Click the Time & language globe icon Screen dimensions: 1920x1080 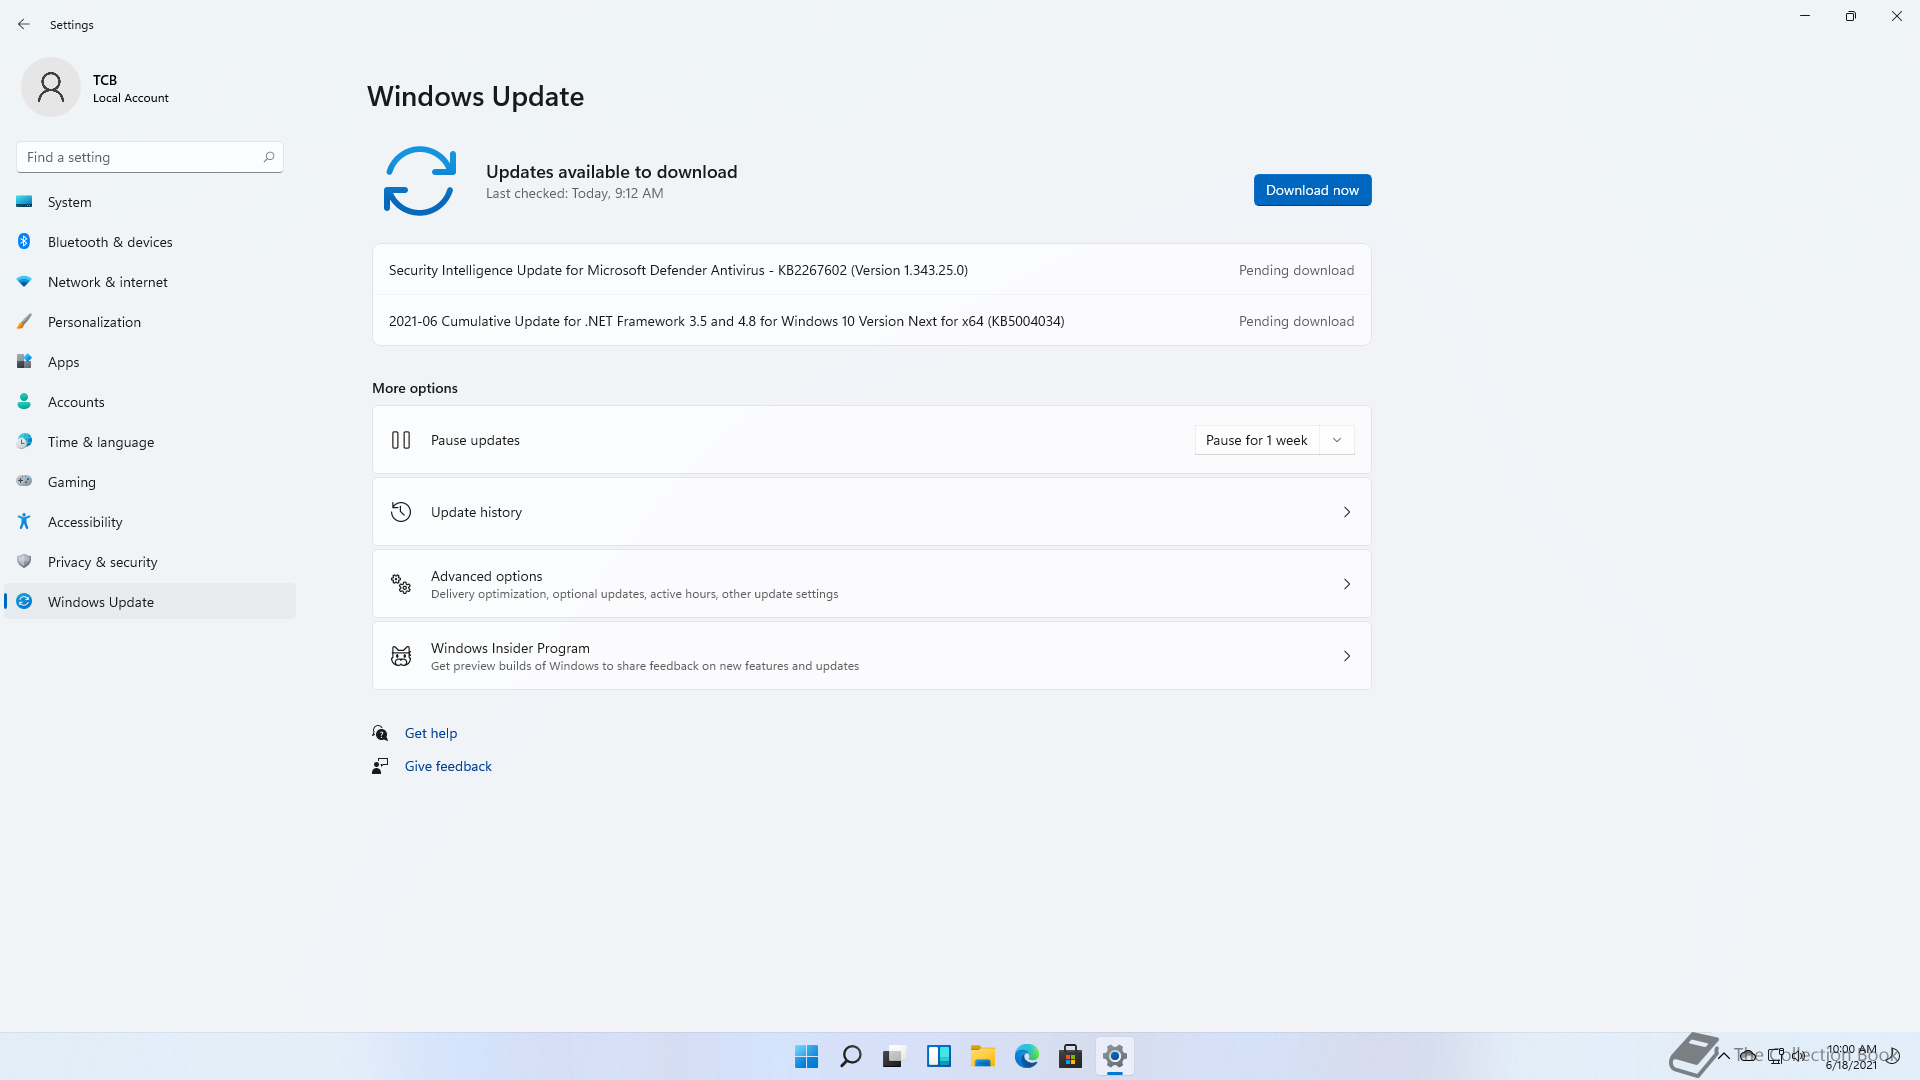[24, 442]
